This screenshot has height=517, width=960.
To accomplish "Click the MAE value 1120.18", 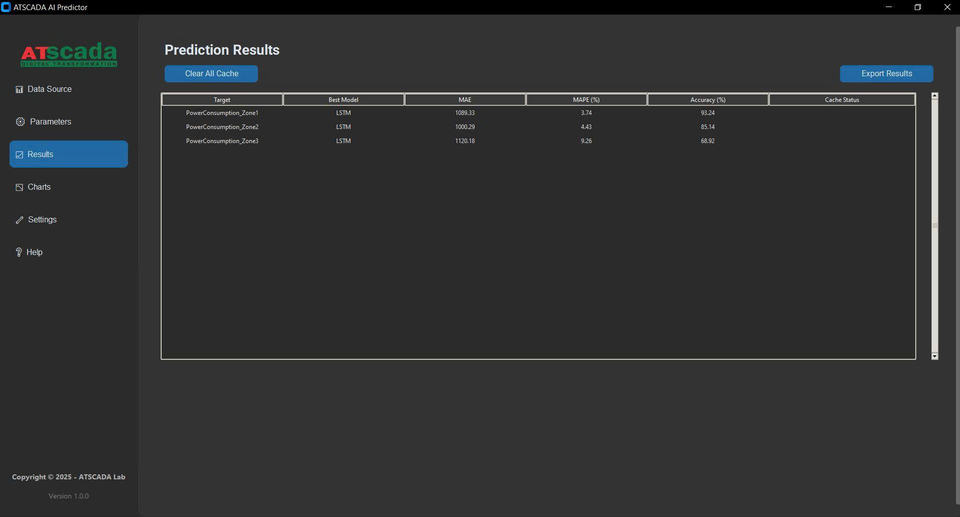I will click(x=465, y=141).
